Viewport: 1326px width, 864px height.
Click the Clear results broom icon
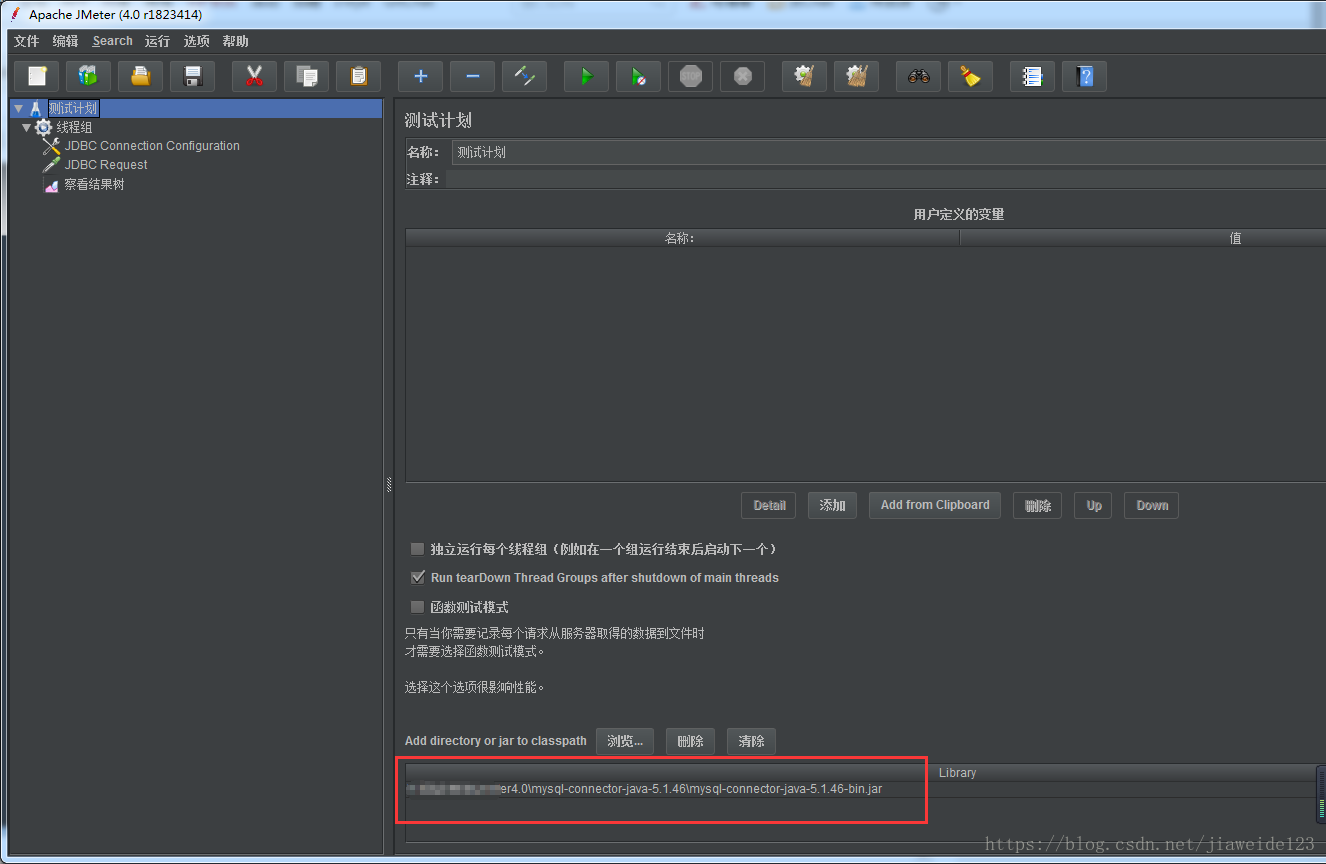pyautogui.click(x=805, y=76)
